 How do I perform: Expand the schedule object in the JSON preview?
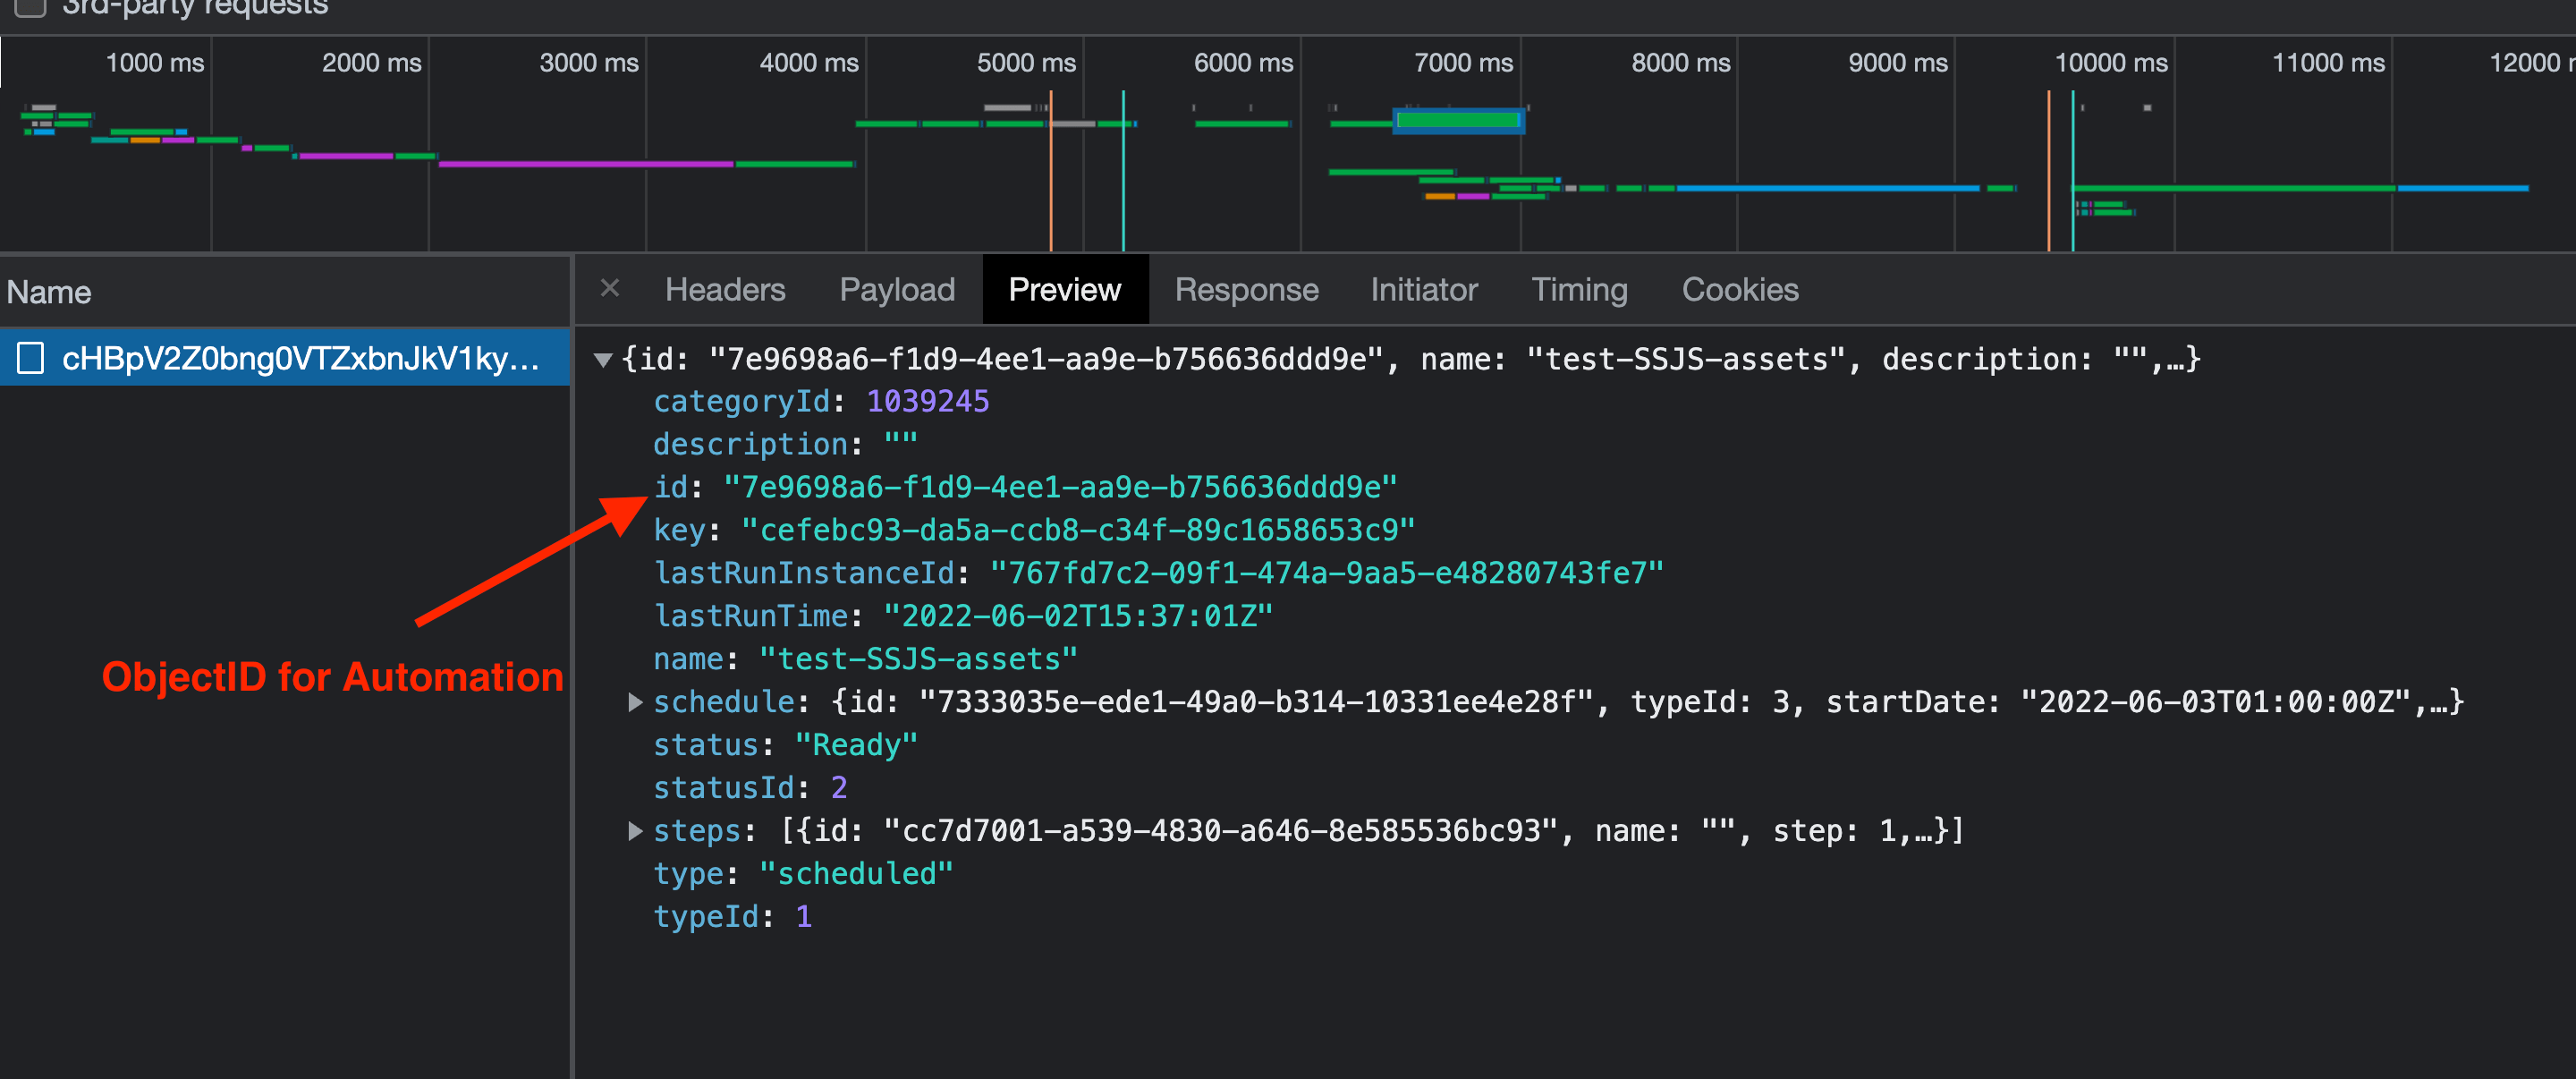tap(636, 701)
